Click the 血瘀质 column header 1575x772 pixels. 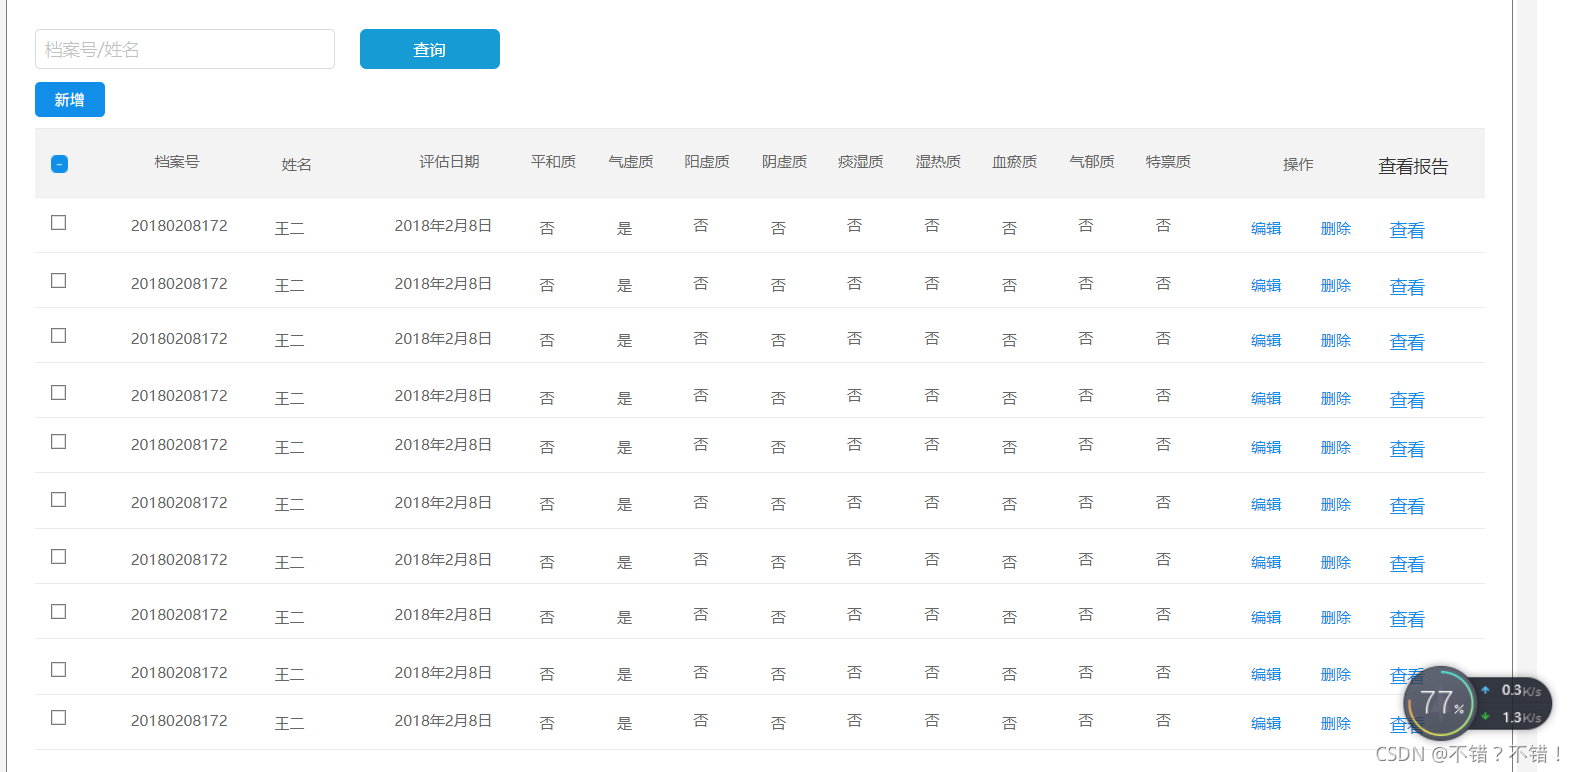(x=1014, y=161)
